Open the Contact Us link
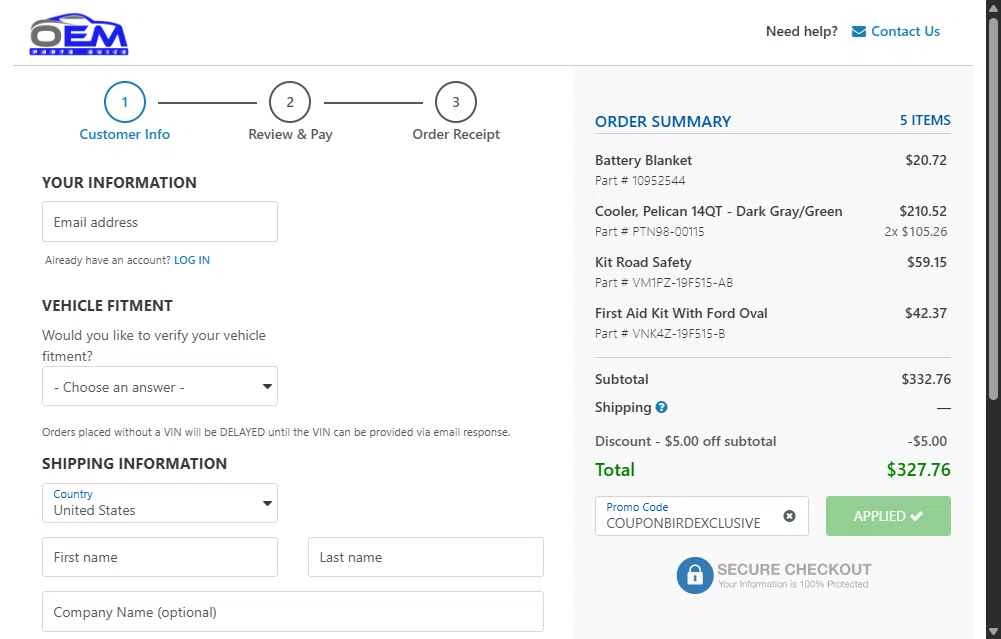The width and height of the screenshot is (1001, 639). pos(905,31)
